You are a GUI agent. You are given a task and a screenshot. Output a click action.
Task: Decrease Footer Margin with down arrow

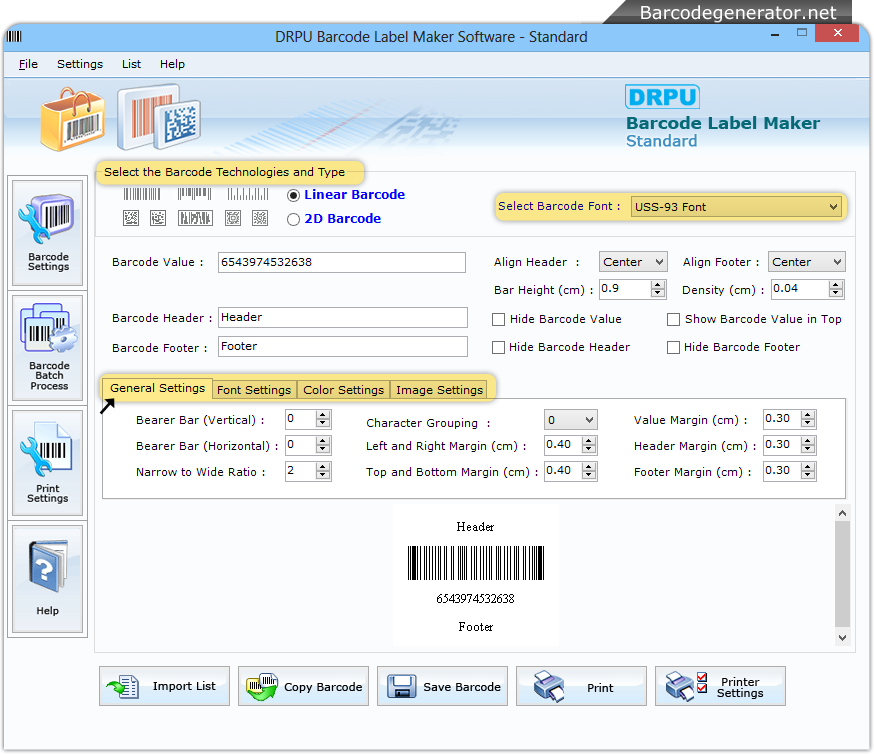tap(808, 476)
